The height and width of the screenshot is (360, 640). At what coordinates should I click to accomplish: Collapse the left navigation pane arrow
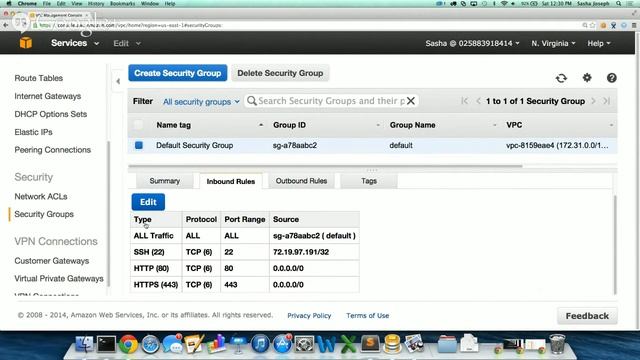coord(118,81)
